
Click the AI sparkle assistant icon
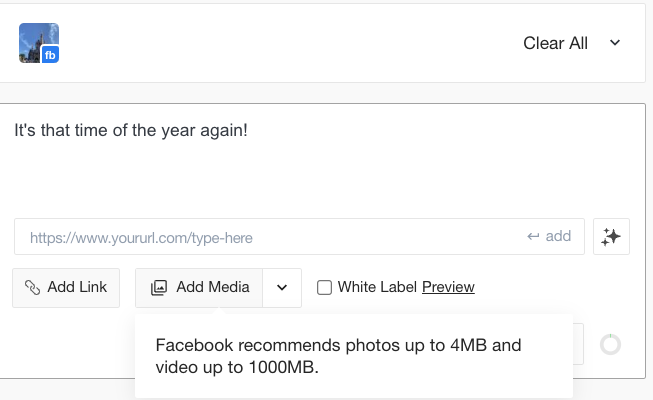(611, 237)
